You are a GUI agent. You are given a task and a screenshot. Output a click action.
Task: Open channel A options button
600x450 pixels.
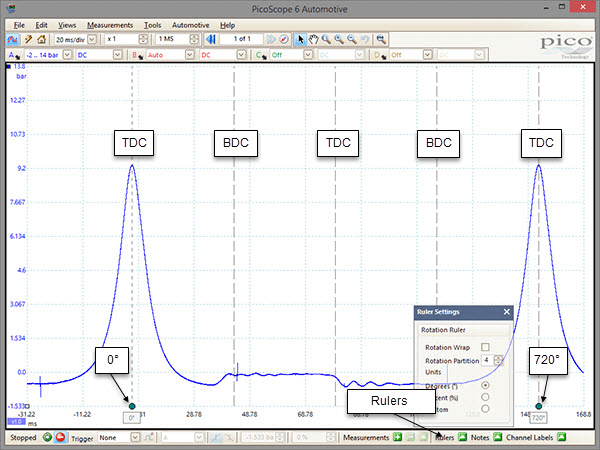[x=14, y=55]
